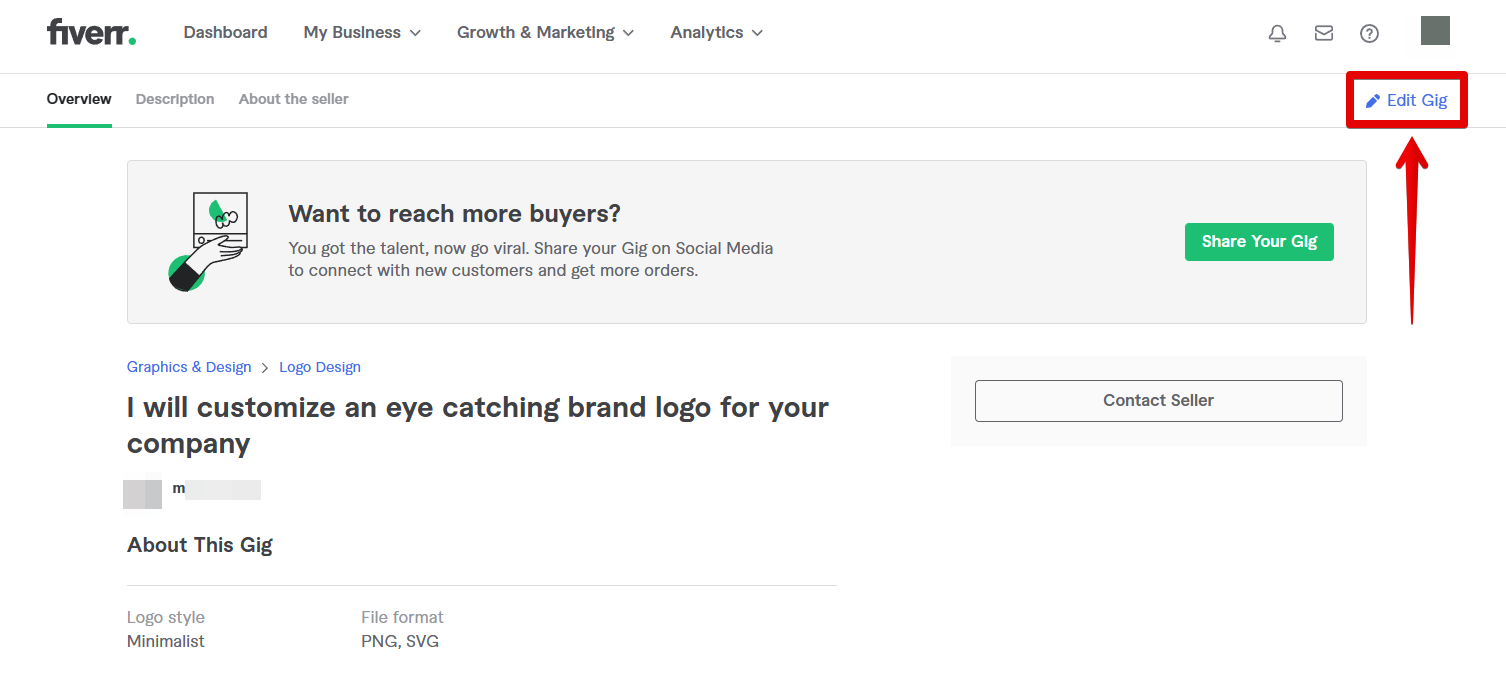Image resolution: width=1506 pixels, height=683 pixels.
Task: Open the notifications bell
Action: (1277, 33)
